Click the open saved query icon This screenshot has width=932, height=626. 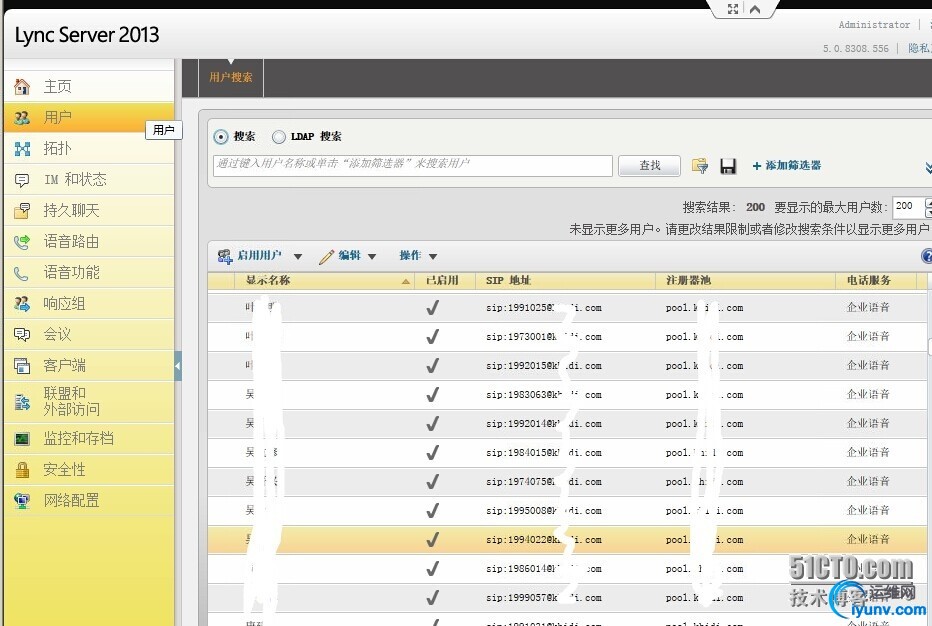click(700, 166)
